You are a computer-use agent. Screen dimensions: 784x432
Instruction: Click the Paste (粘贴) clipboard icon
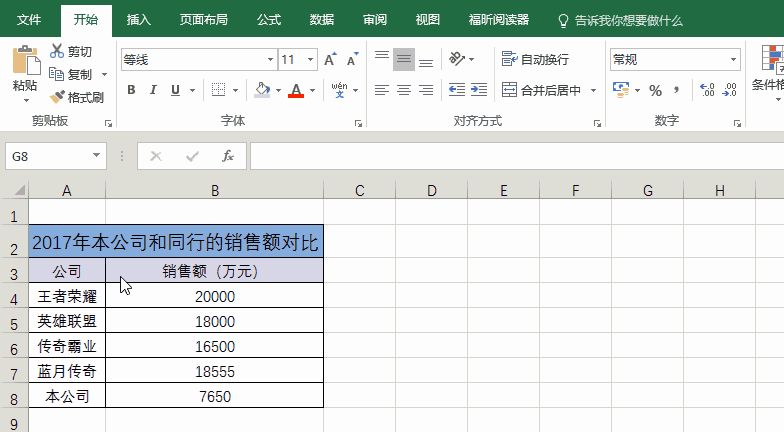coord(26,61)
